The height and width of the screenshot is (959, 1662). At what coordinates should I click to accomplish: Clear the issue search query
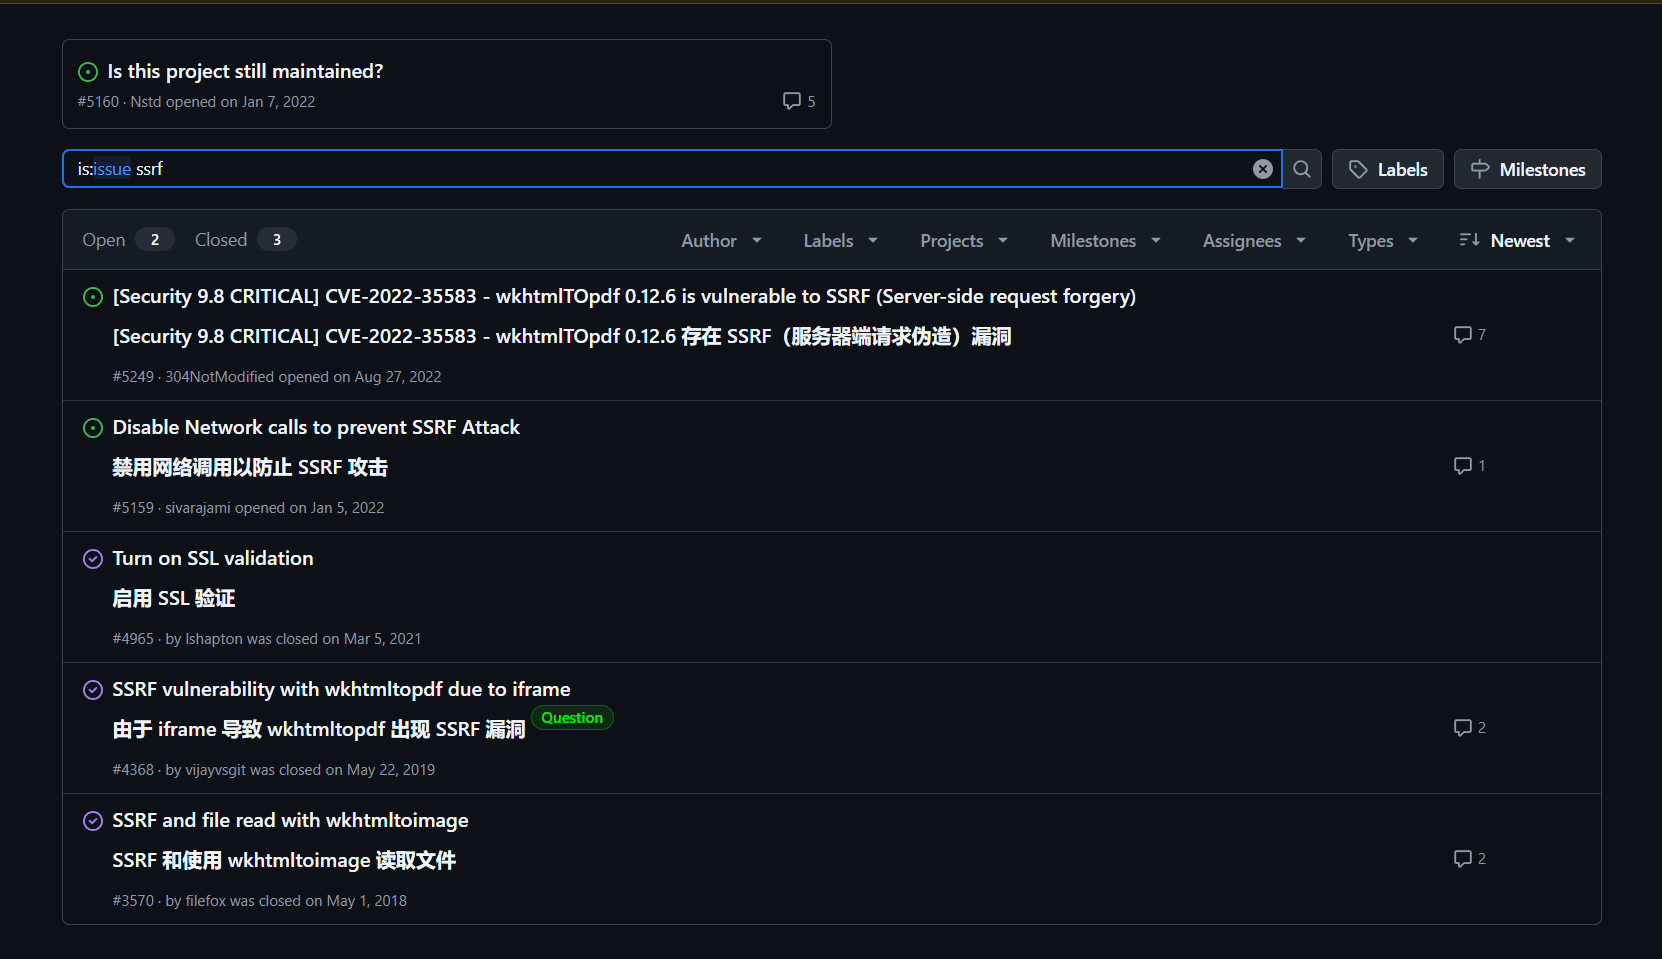tap(1262, 169)
